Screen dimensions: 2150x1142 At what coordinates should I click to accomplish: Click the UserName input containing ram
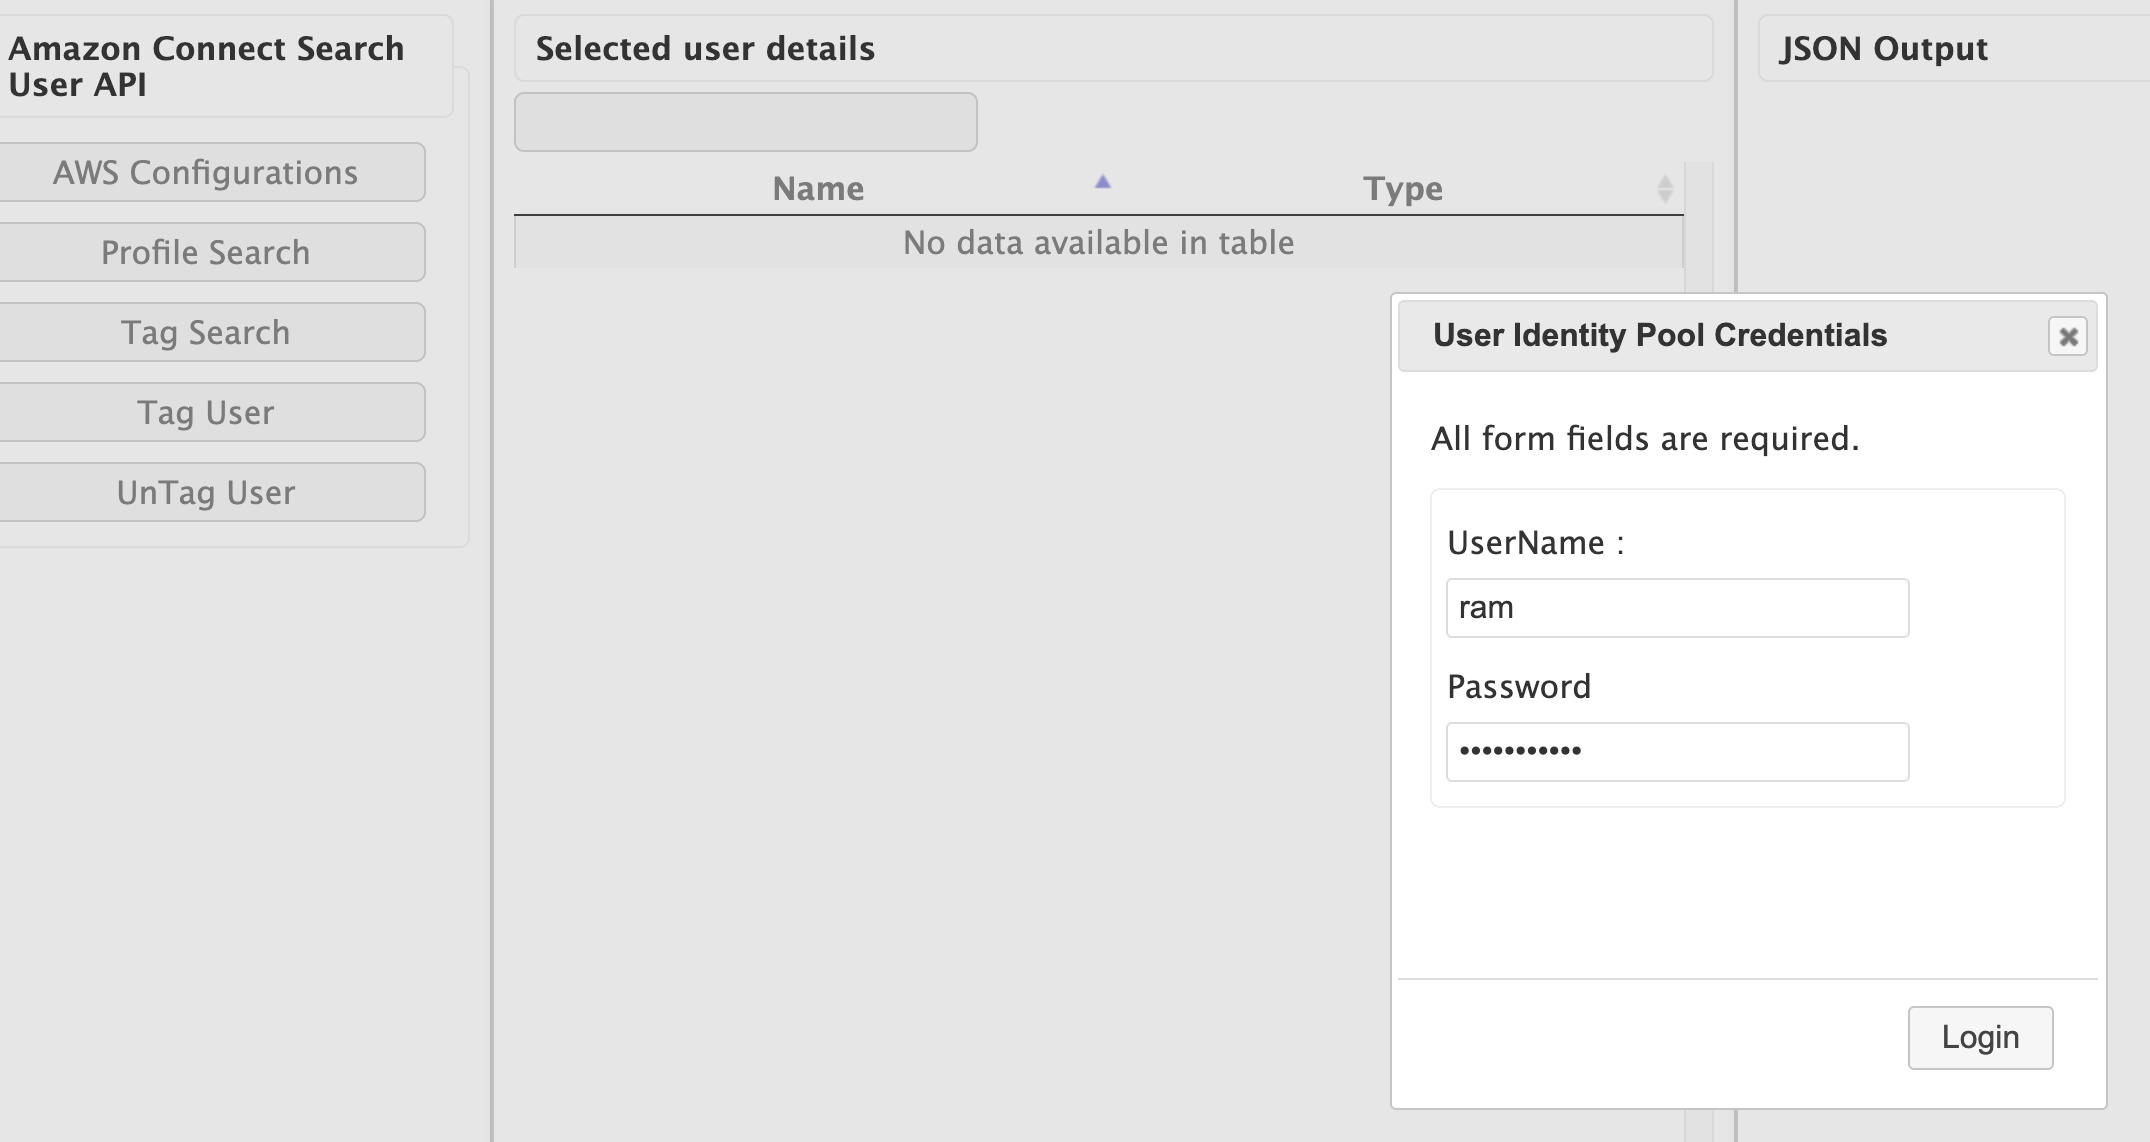click(1676, 607)
